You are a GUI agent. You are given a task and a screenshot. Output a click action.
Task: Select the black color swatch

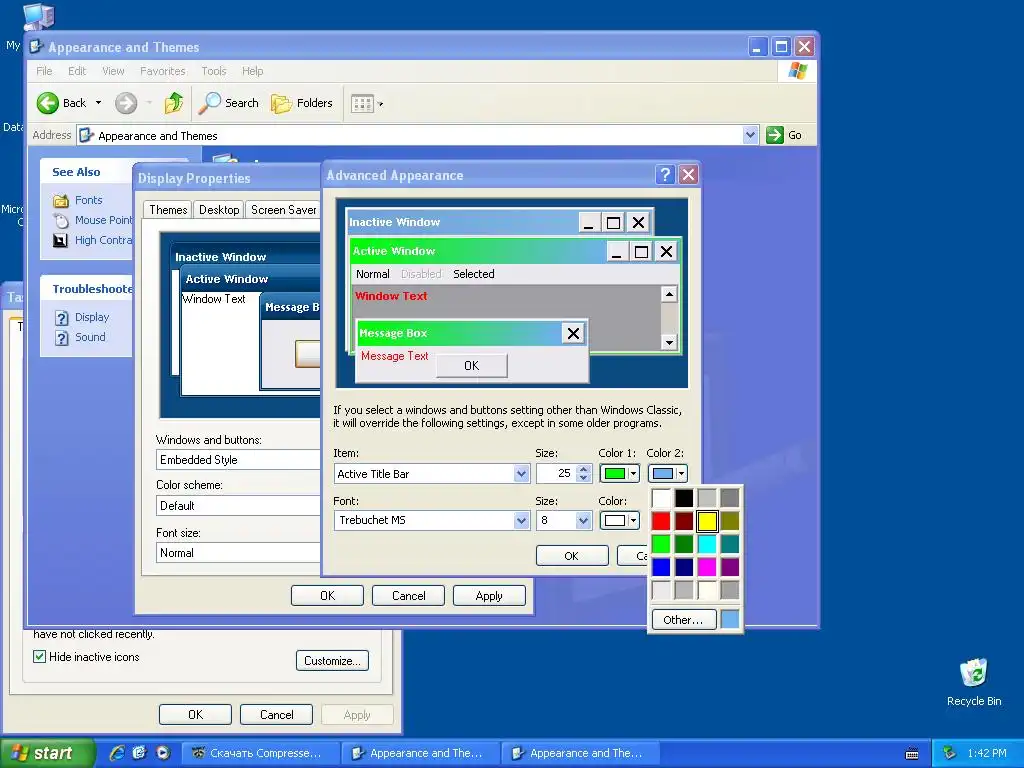click(x=684, y=498)
